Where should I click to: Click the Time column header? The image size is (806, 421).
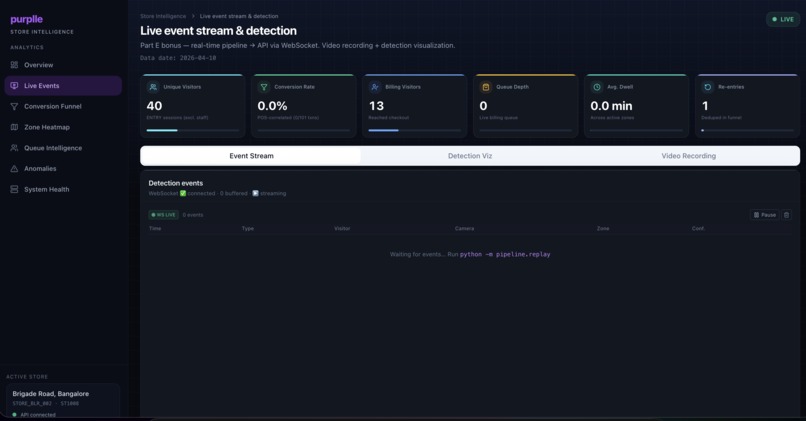155,228
